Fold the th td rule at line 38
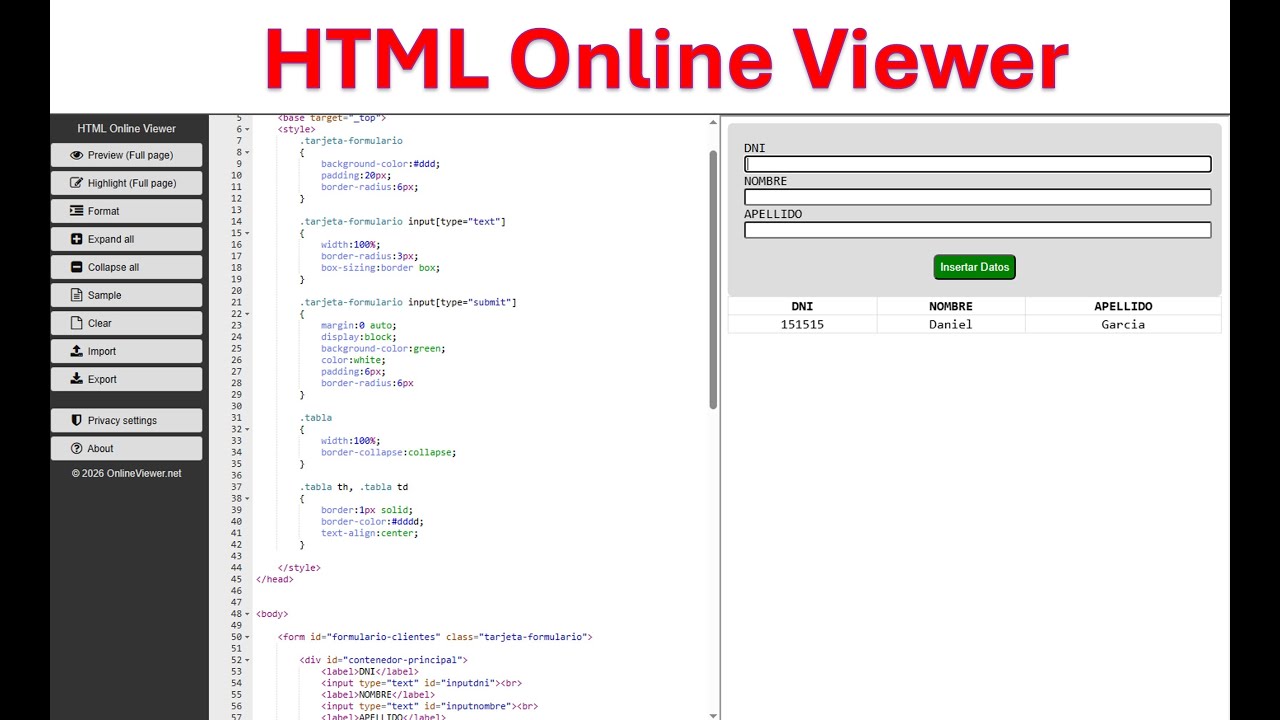The width and height of the screenshot is (1280, 720). click(247, 498)
